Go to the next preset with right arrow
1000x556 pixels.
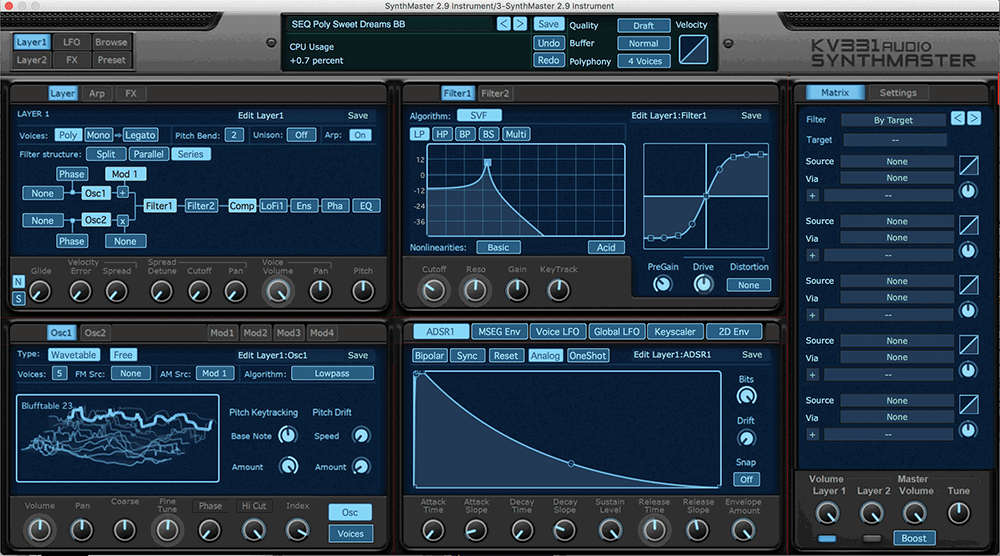[520, 24]
